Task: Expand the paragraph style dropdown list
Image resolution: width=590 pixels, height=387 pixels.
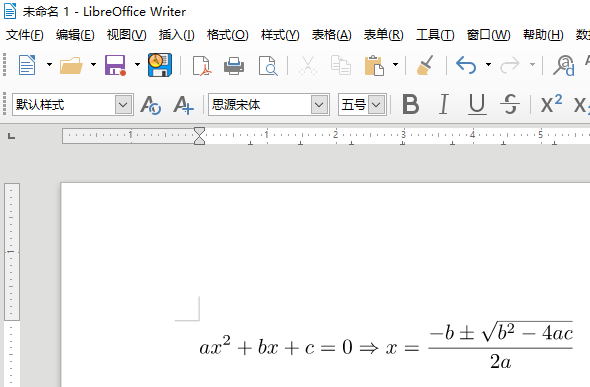Action: tap(123, 105)
